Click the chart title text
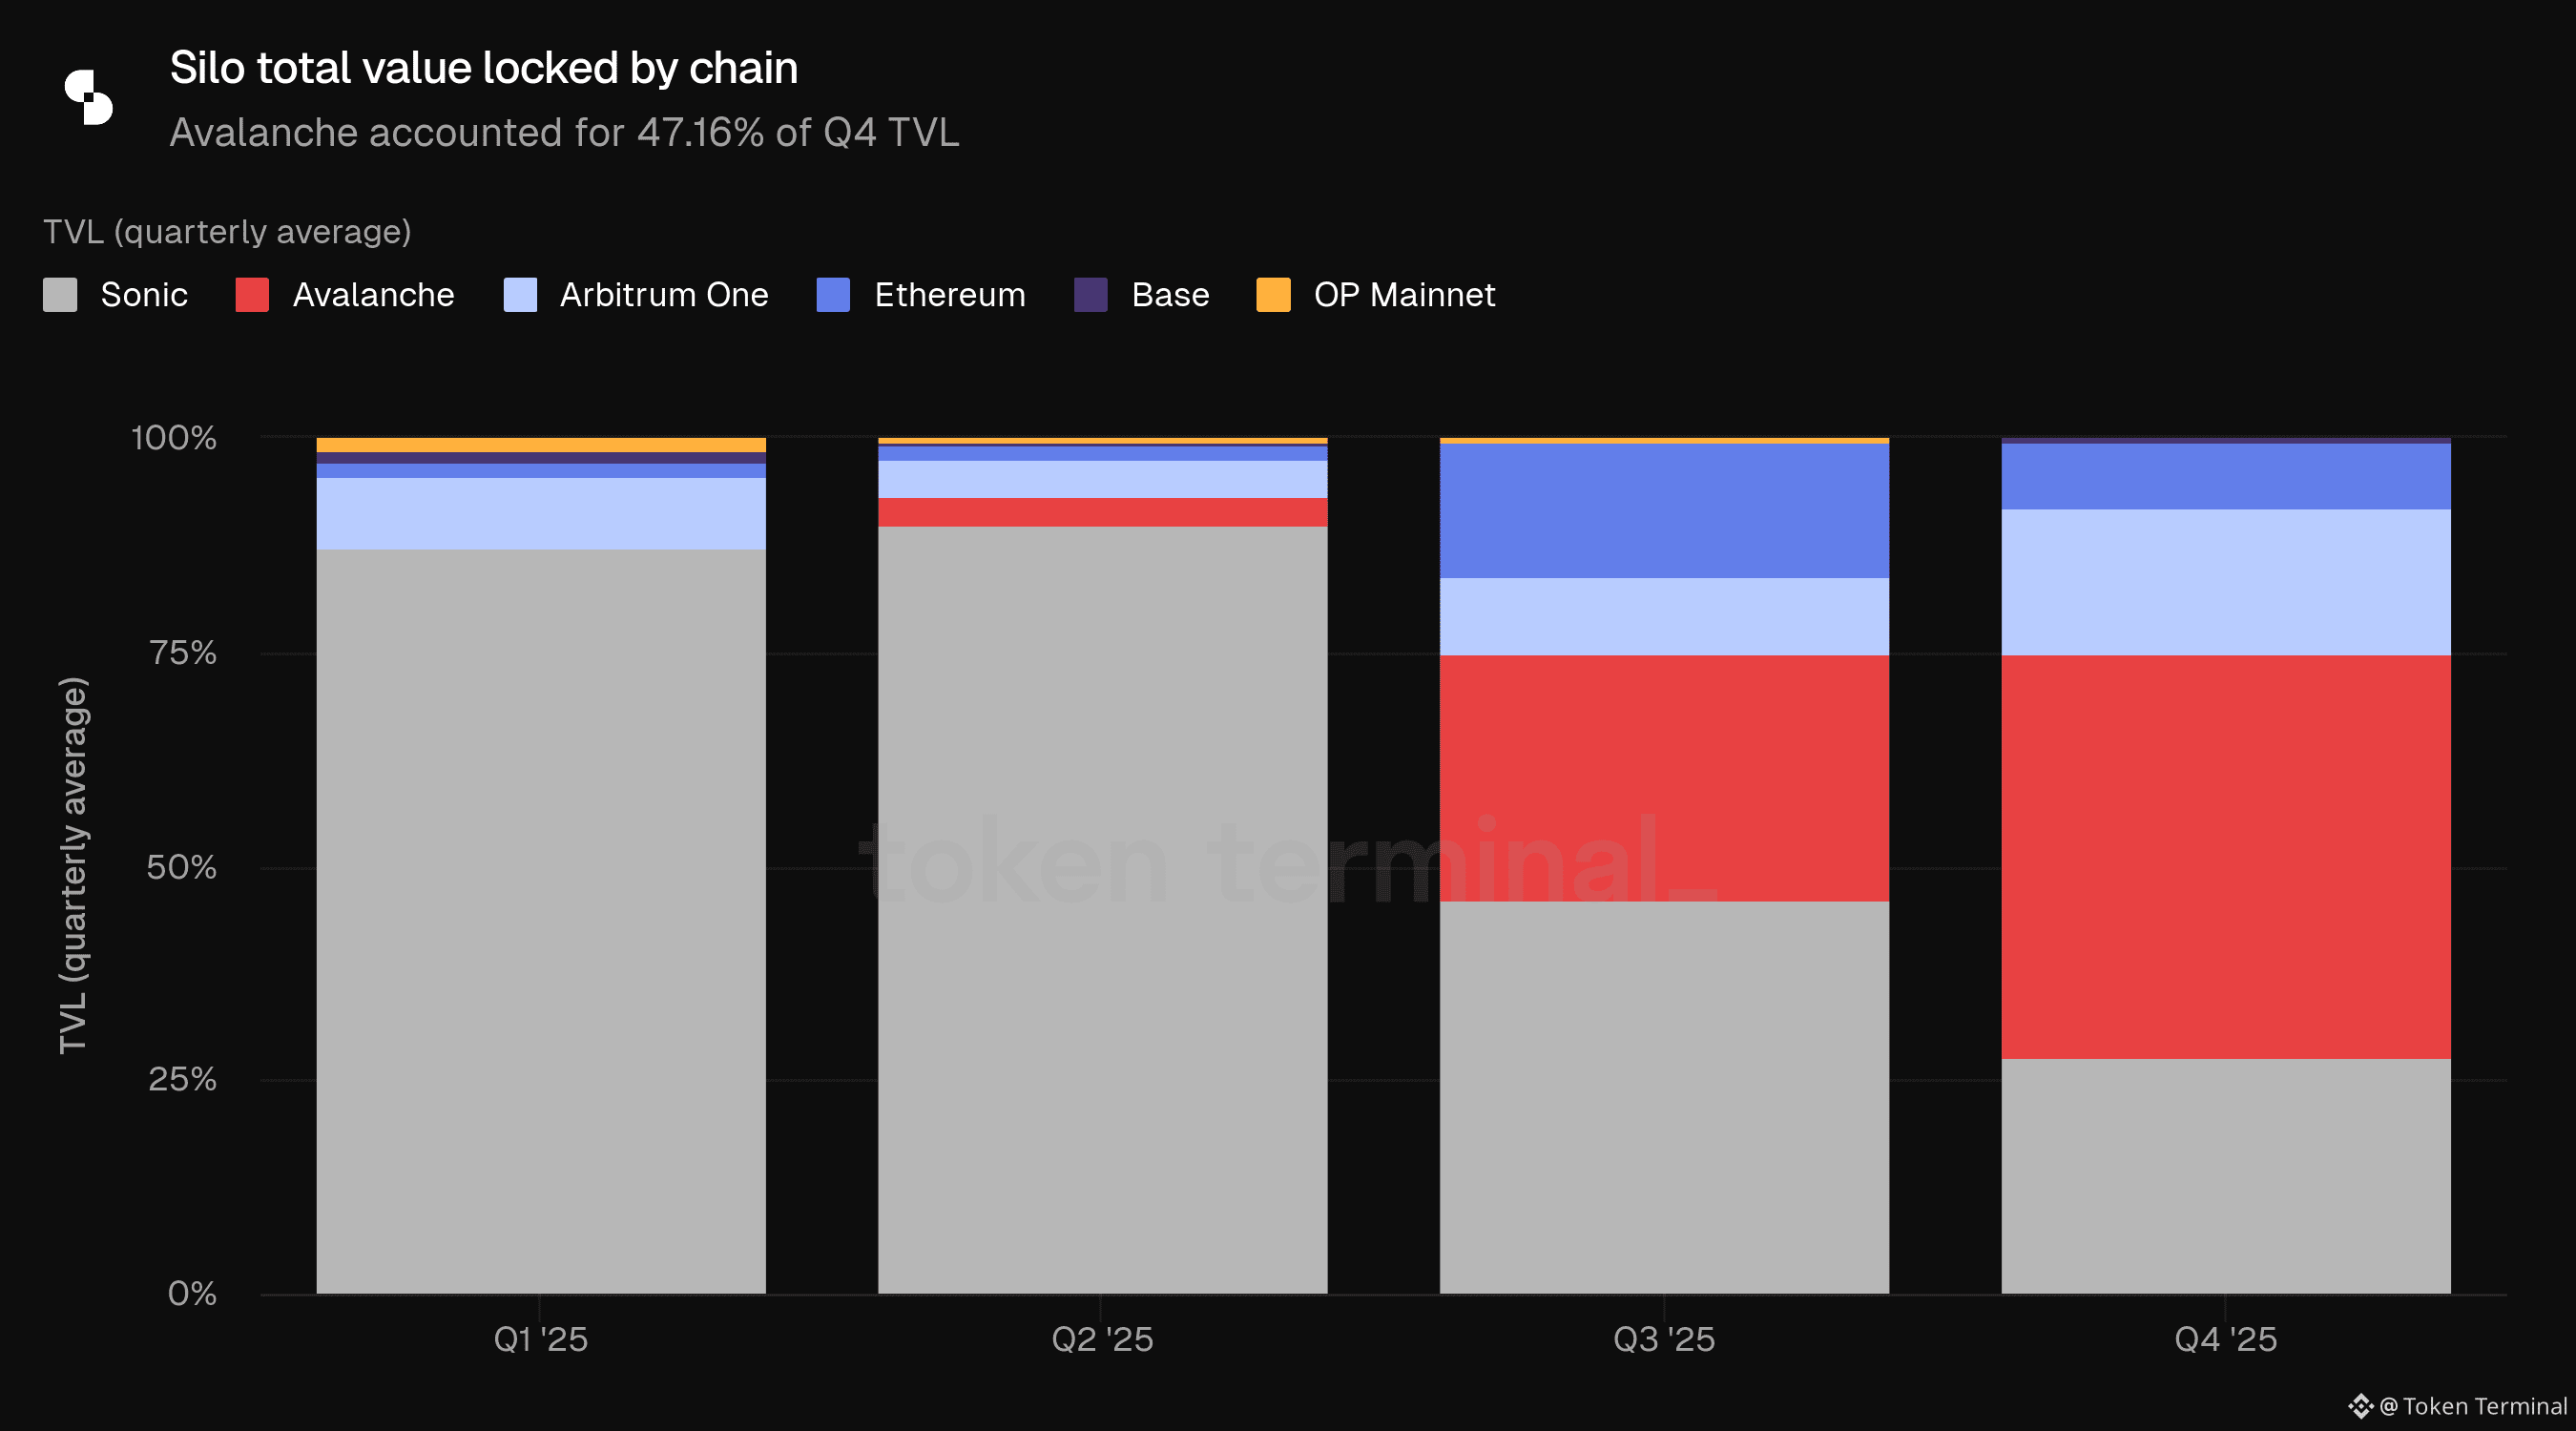 (483, 68)
